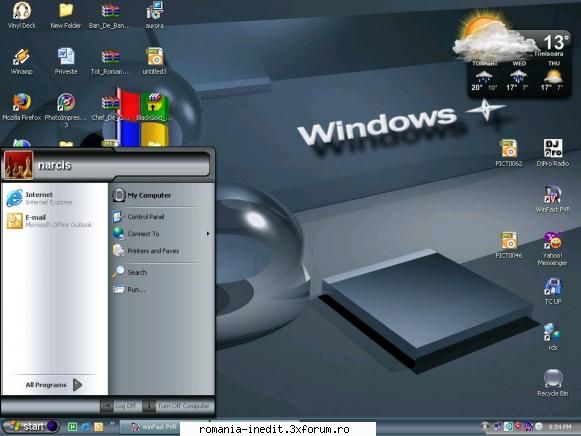This screenshot has height=436, width=581.
Task: Click Timisoara location label in weather widget
Action: pyautogui.click(x=549, y=54)
